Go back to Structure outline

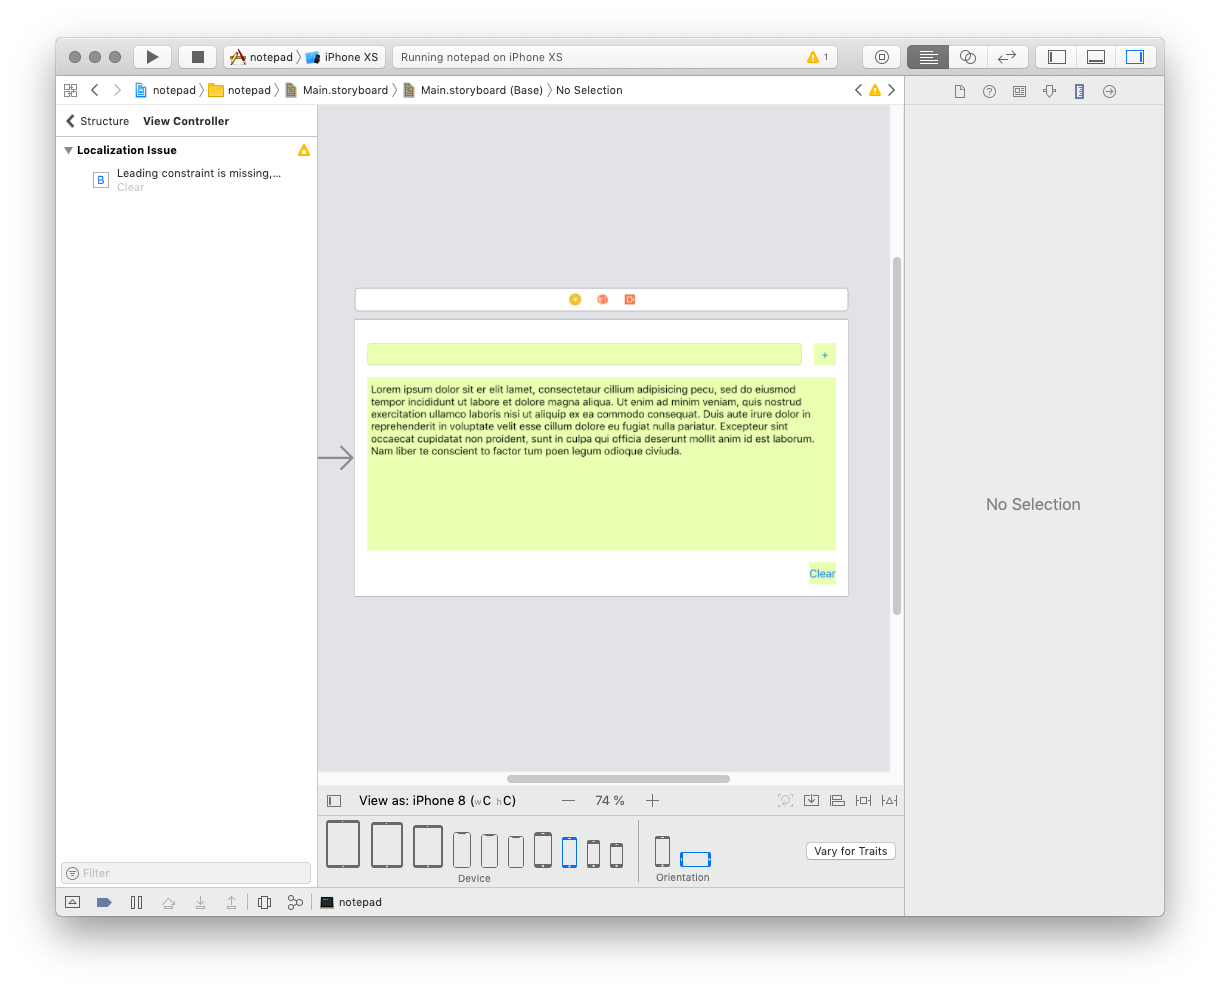97,121
